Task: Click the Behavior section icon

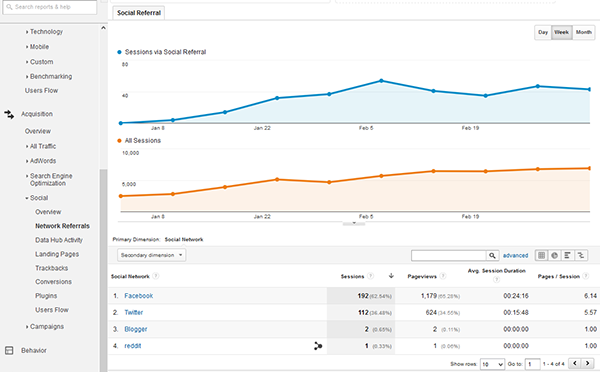Action: tap(9, 350)
